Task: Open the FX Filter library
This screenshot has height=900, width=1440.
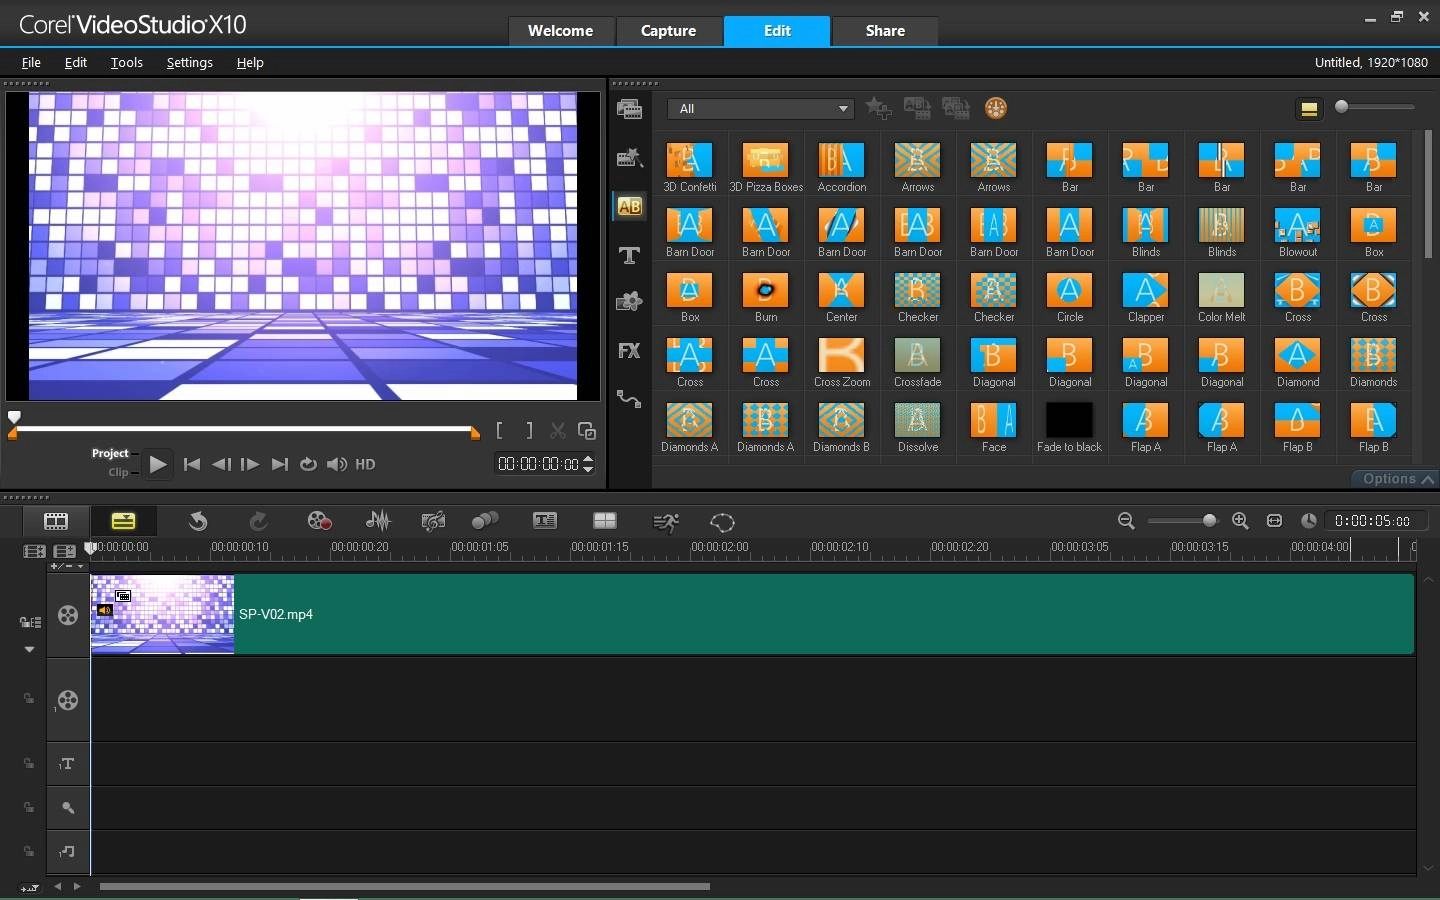Action: (629, 351)
